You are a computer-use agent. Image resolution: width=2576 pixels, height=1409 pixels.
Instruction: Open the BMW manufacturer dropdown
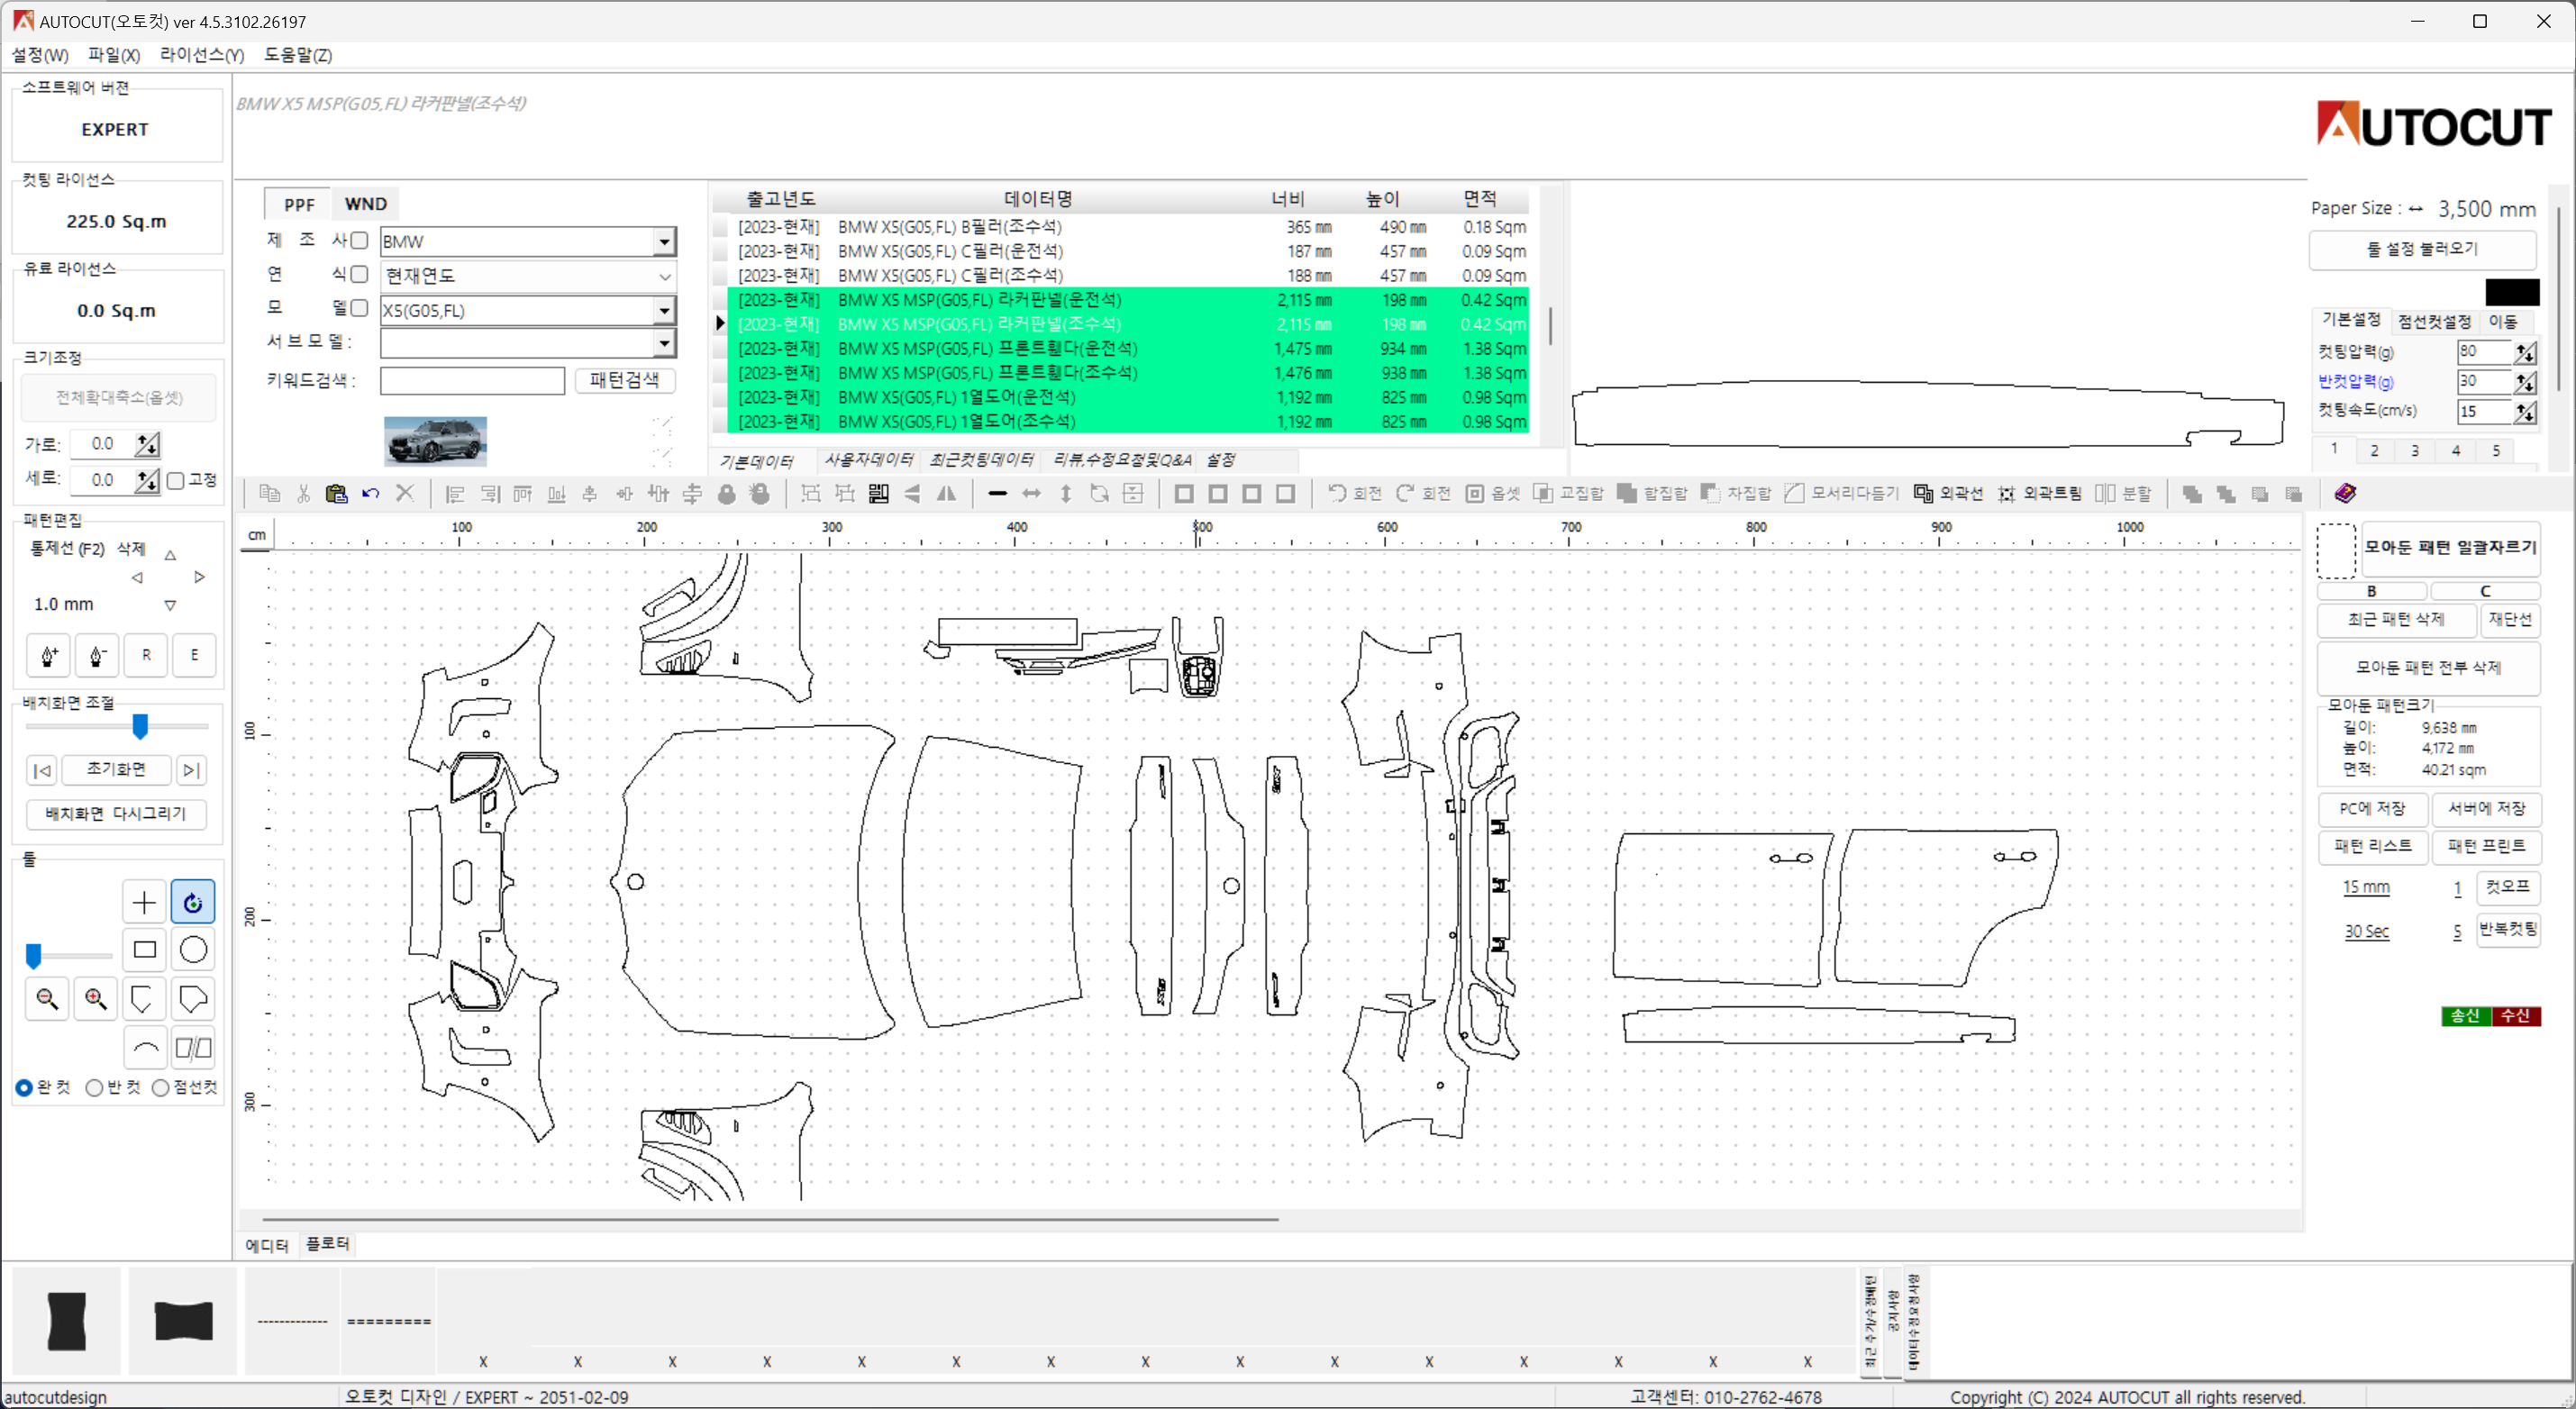pyautogui.click(x=664, y=241)
